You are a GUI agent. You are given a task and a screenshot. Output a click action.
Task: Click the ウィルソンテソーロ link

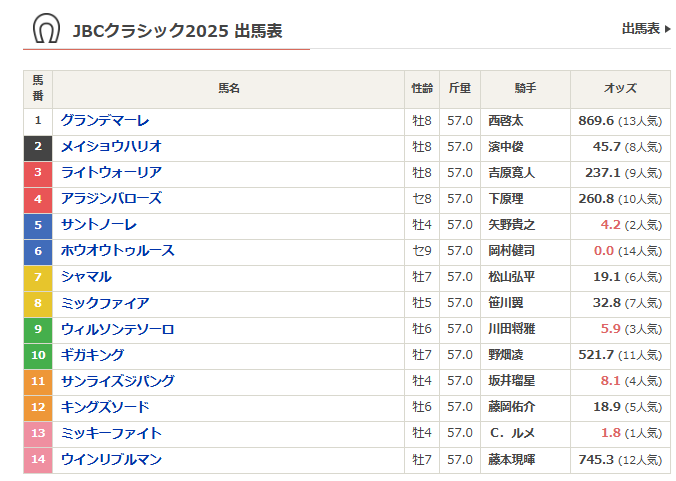coord(117,329)
